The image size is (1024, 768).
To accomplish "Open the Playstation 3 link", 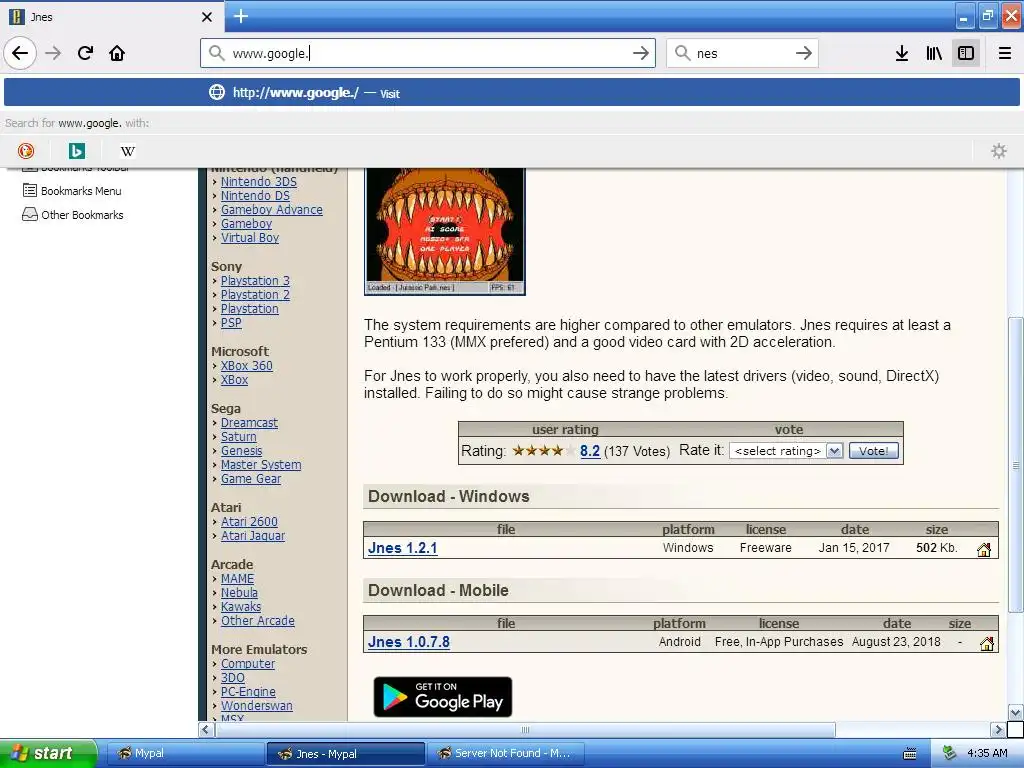I will click(255, 280).
